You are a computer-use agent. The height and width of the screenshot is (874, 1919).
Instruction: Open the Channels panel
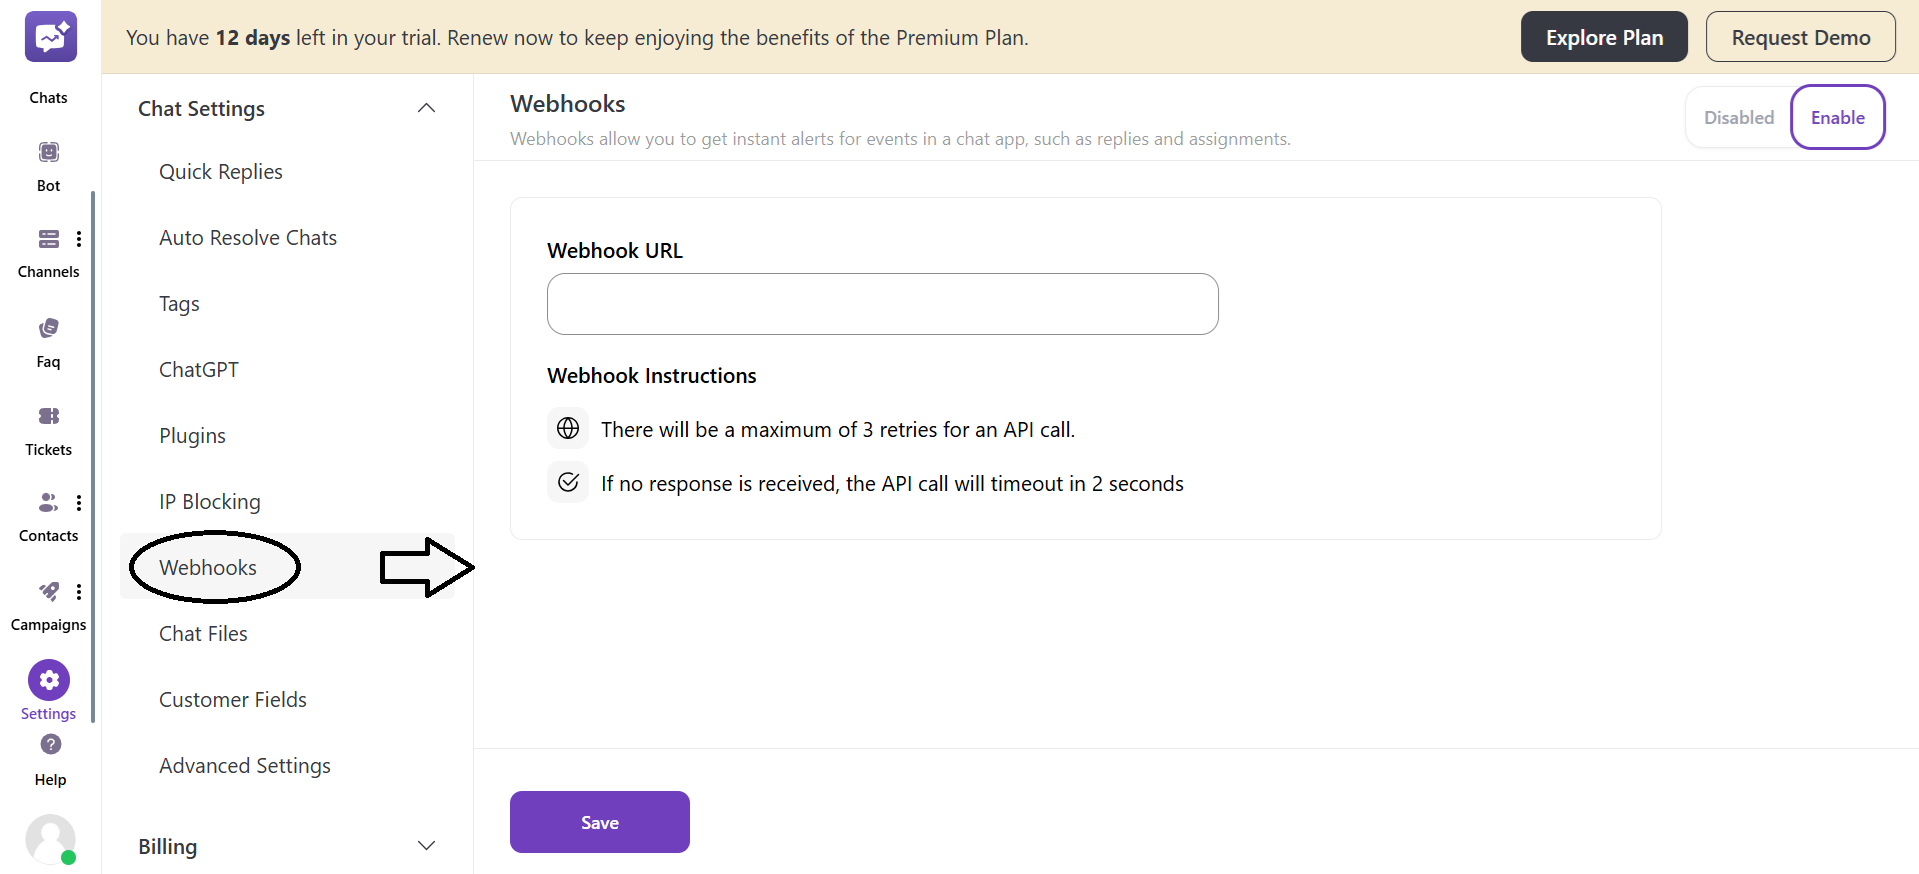pos(48,240)
